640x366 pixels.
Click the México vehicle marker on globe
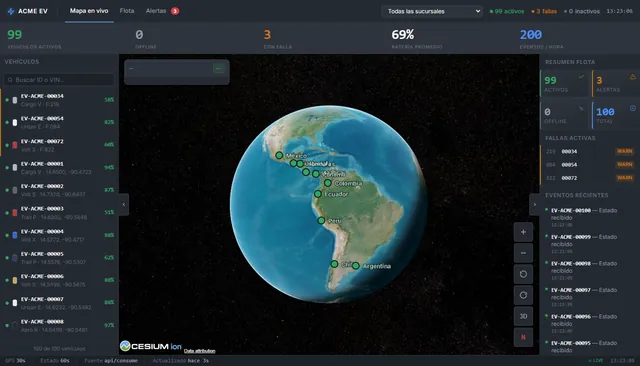click(x=279, y=155)
